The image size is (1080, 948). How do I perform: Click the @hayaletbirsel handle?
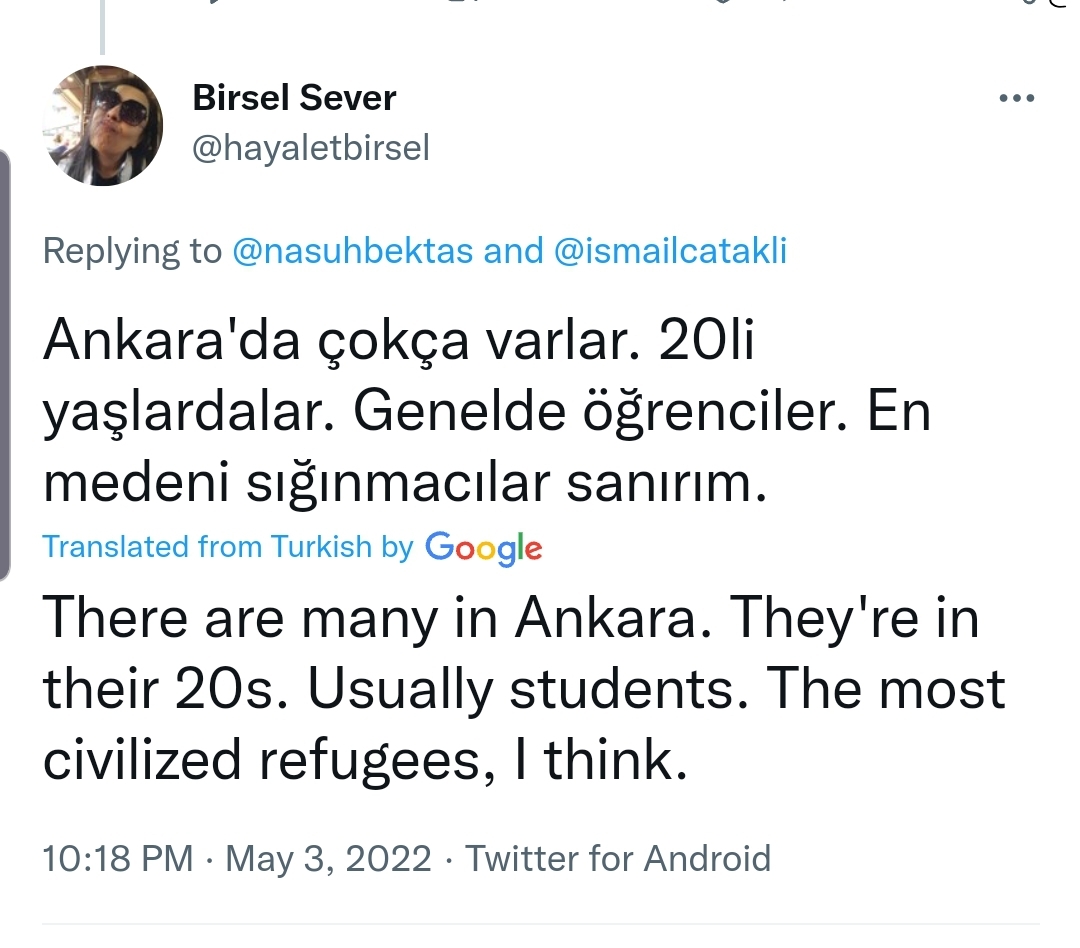click(x=310, y=148)
